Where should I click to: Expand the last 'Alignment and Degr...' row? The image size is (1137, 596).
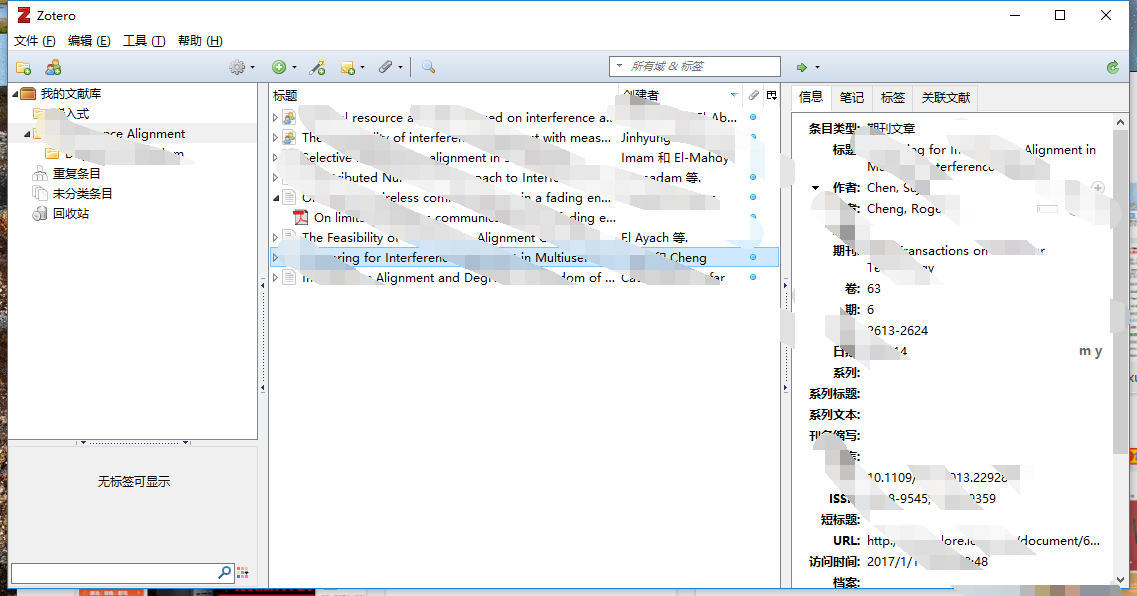click(x=275, y=277)
